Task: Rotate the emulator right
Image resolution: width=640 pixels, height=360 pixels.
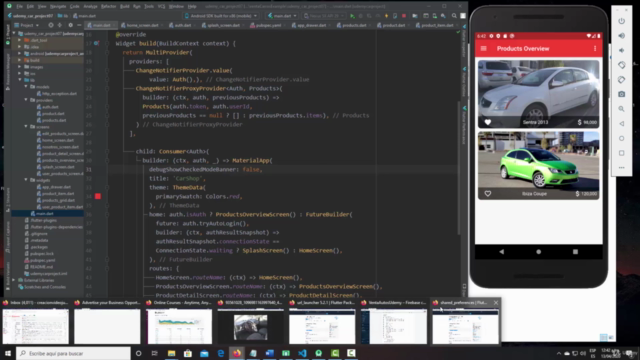Action: click(x=621, y=80)
